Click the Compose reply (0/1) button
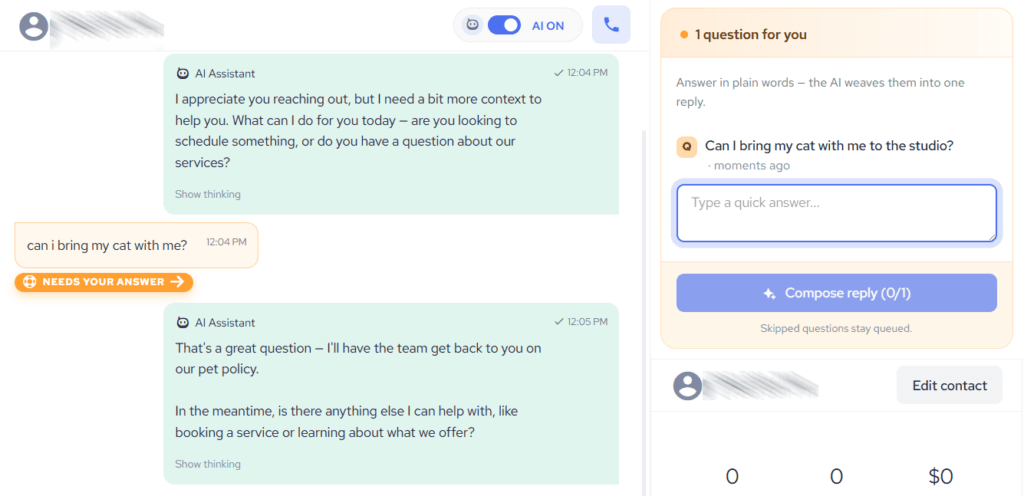This screenshot has width=1024, height=496. 837,293
